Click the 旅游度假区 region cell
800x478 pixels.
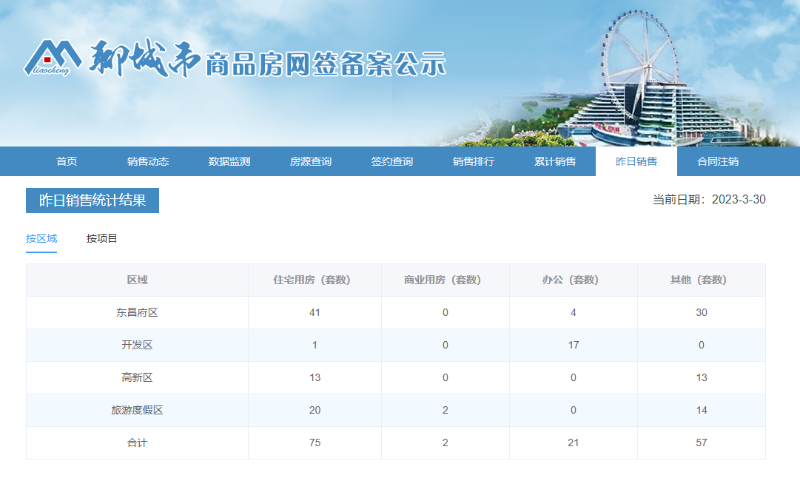click(137, 410)
